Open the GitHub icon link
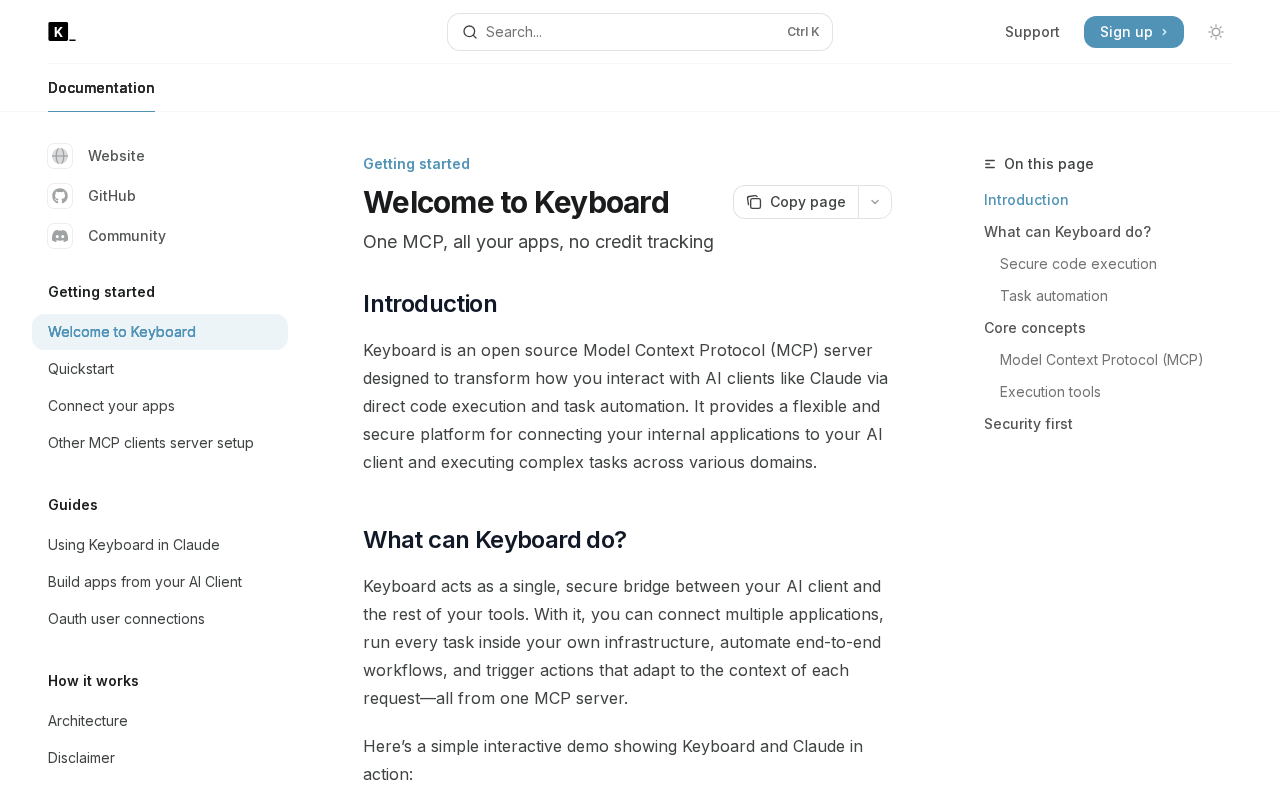1280x800 pixels. (x=60, y=196)
